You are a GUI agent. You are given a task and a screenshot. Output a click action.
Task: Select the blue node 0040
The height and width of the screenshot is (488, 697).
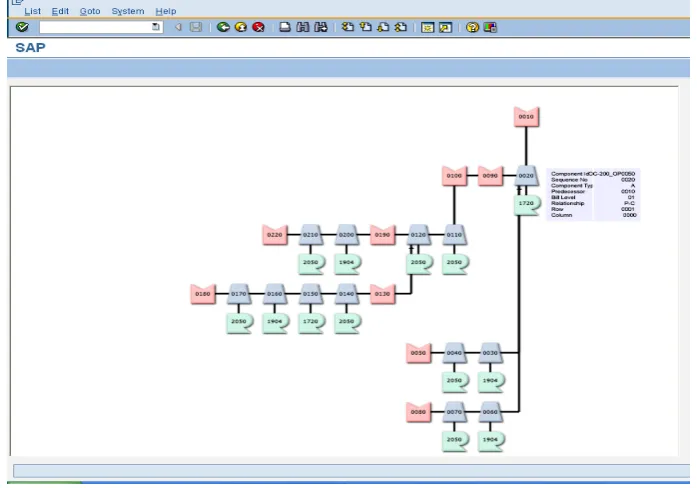coord(454,353)
